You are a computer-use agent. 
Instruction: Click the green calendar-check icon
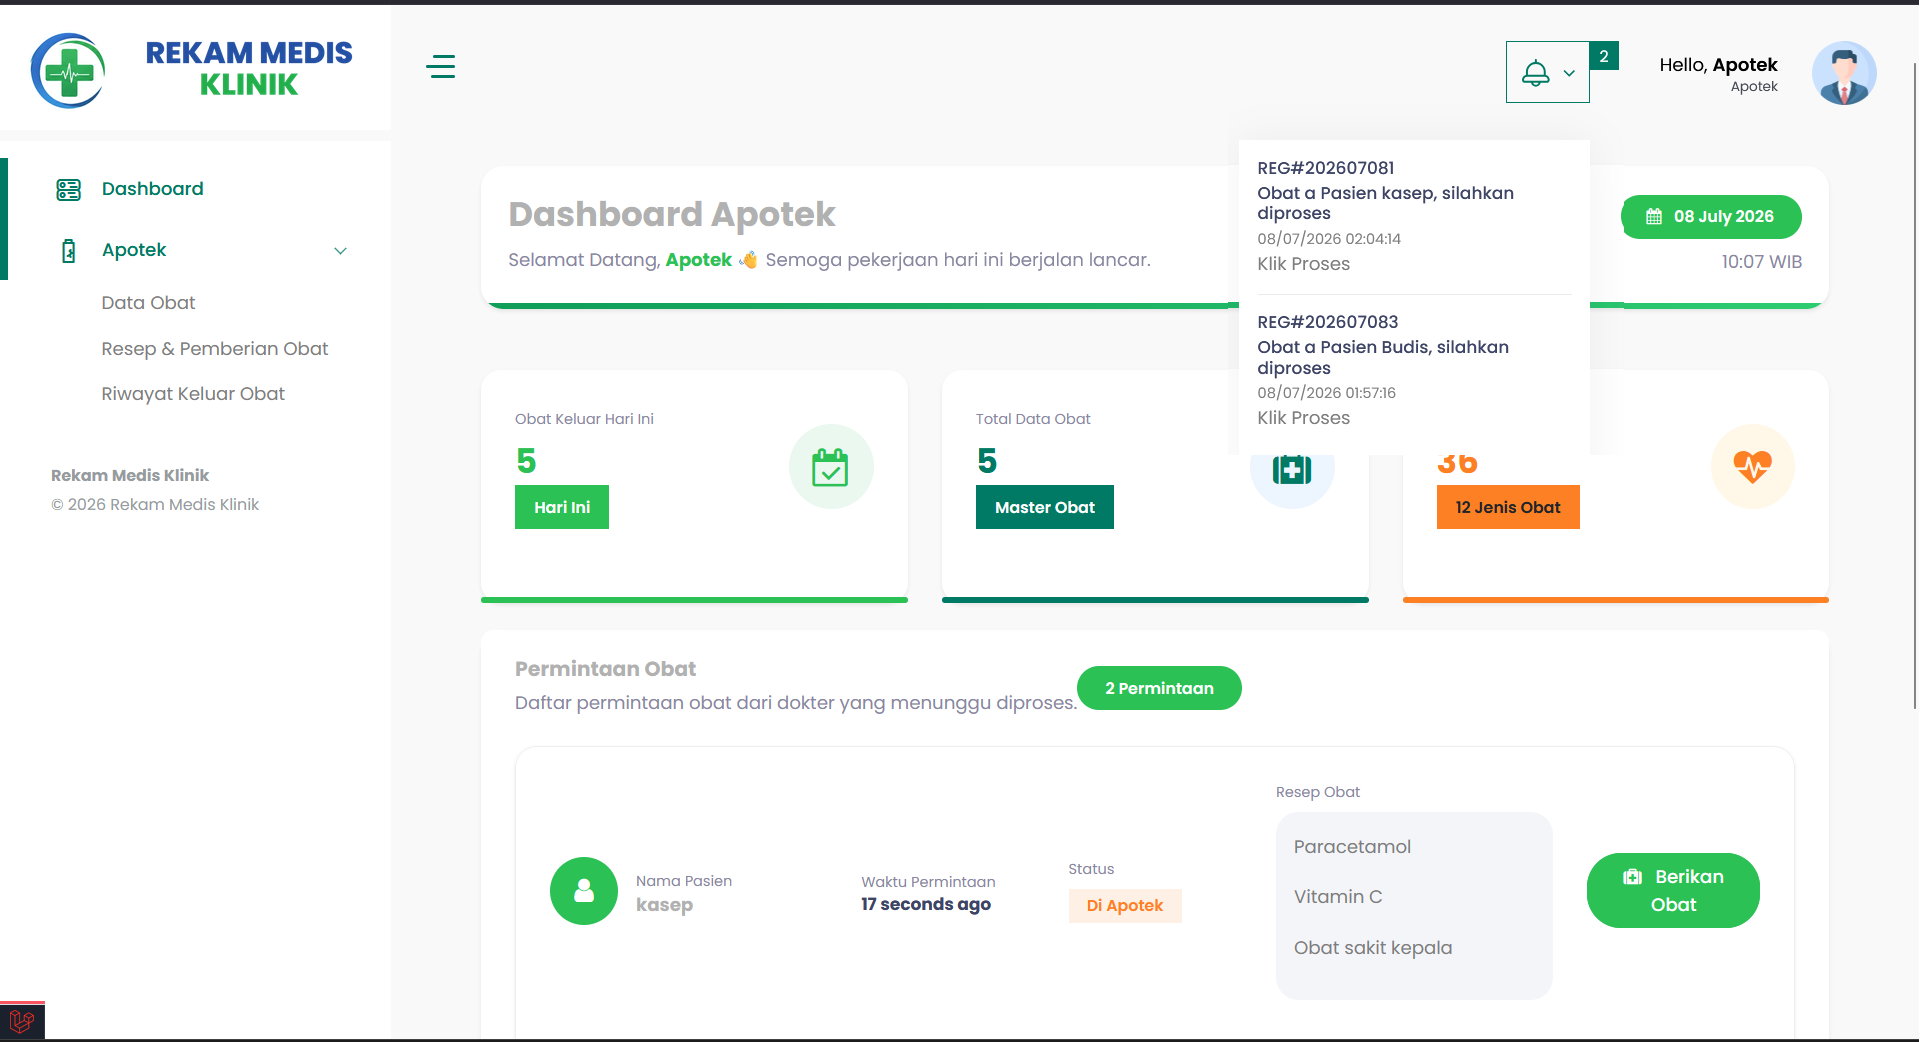(830, 467)
